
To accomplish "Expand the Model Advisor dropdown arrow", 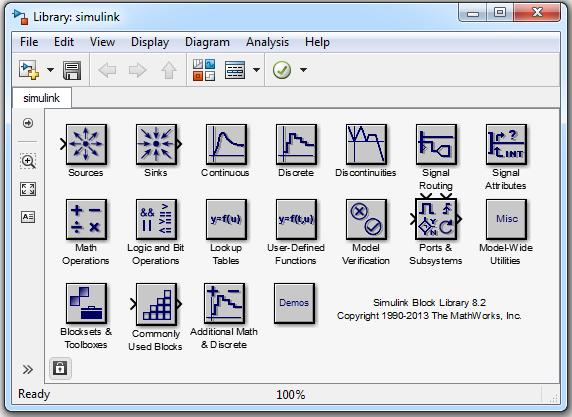I will pos(304,70).
